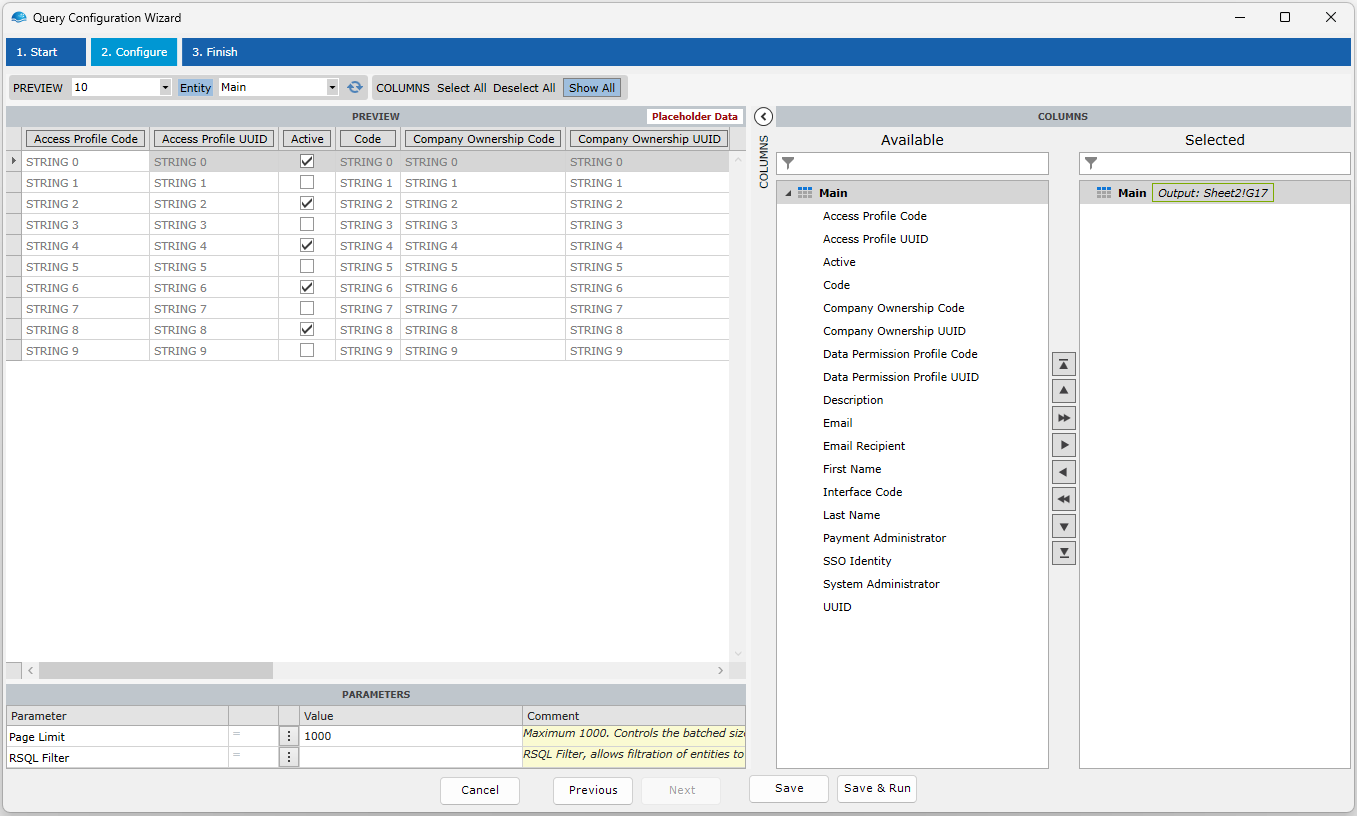Click the move-up arrow button
1357x816 pixels.
point(1064,391)
